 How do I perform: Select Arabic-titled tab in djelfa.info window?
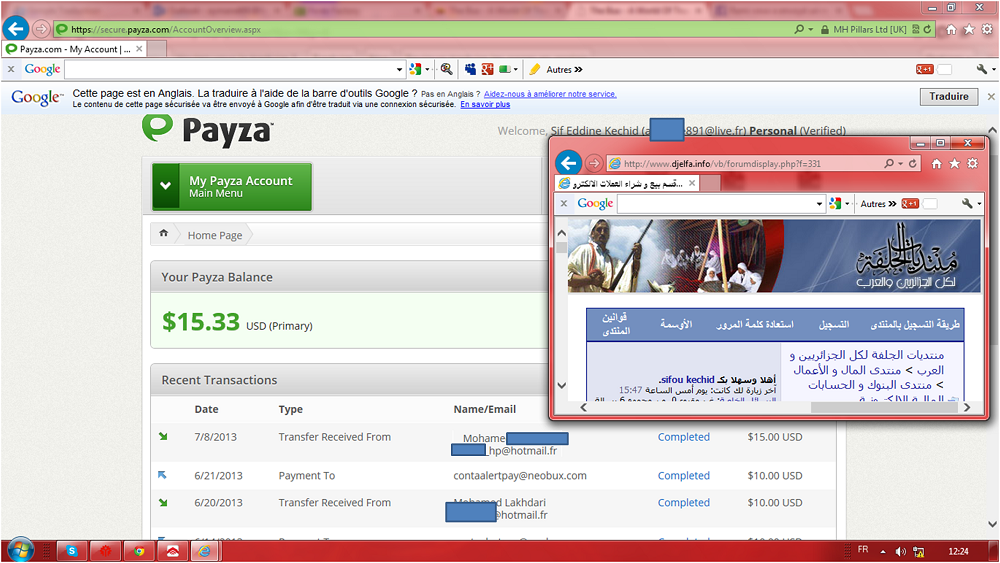click(628, 184)
